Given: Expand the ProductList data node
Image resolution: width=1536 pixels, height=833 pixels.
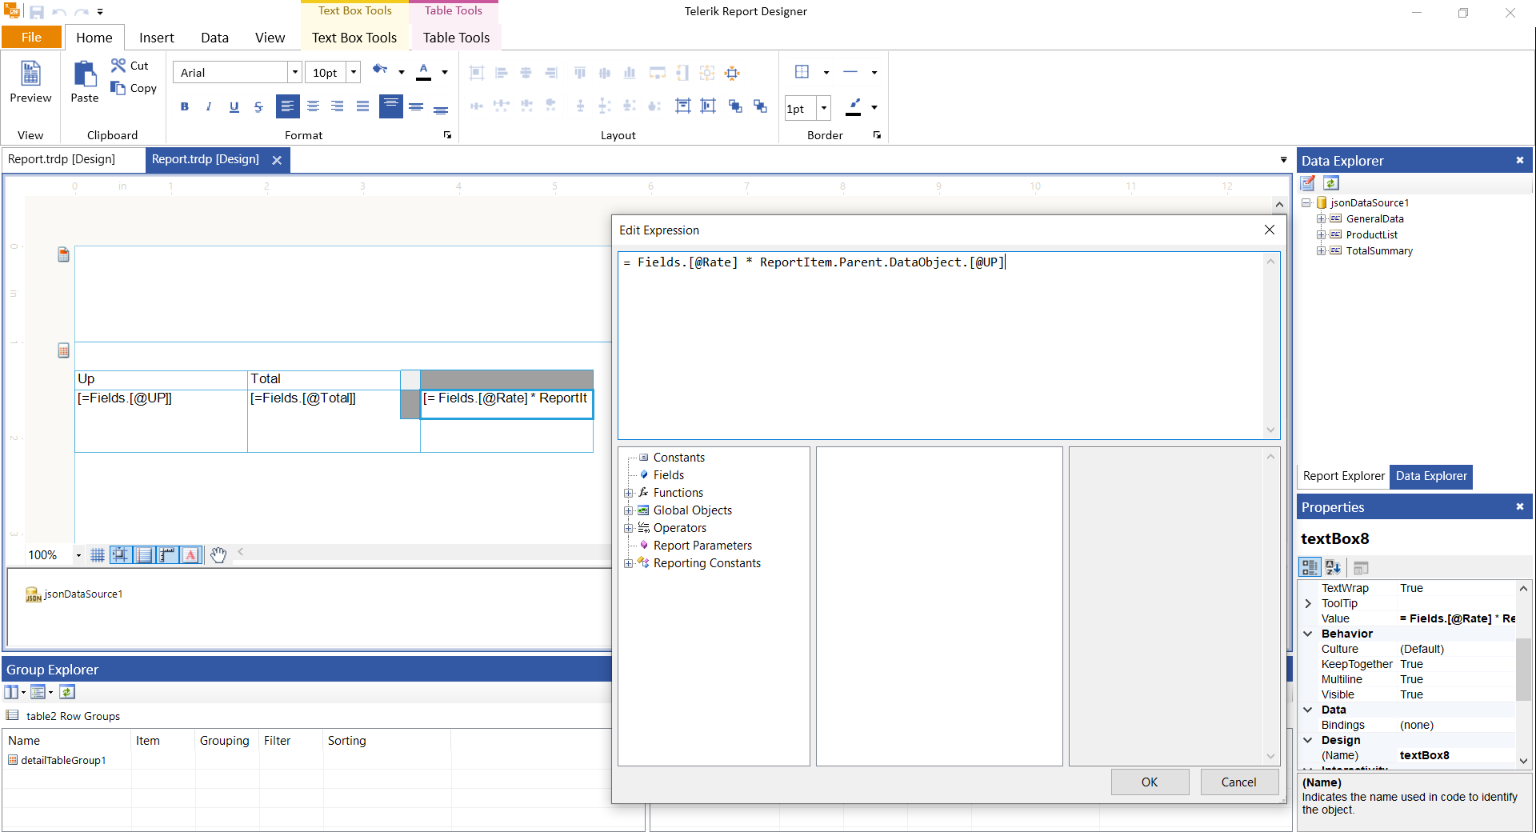Looking at the screenshot, I should point(1321,235).
